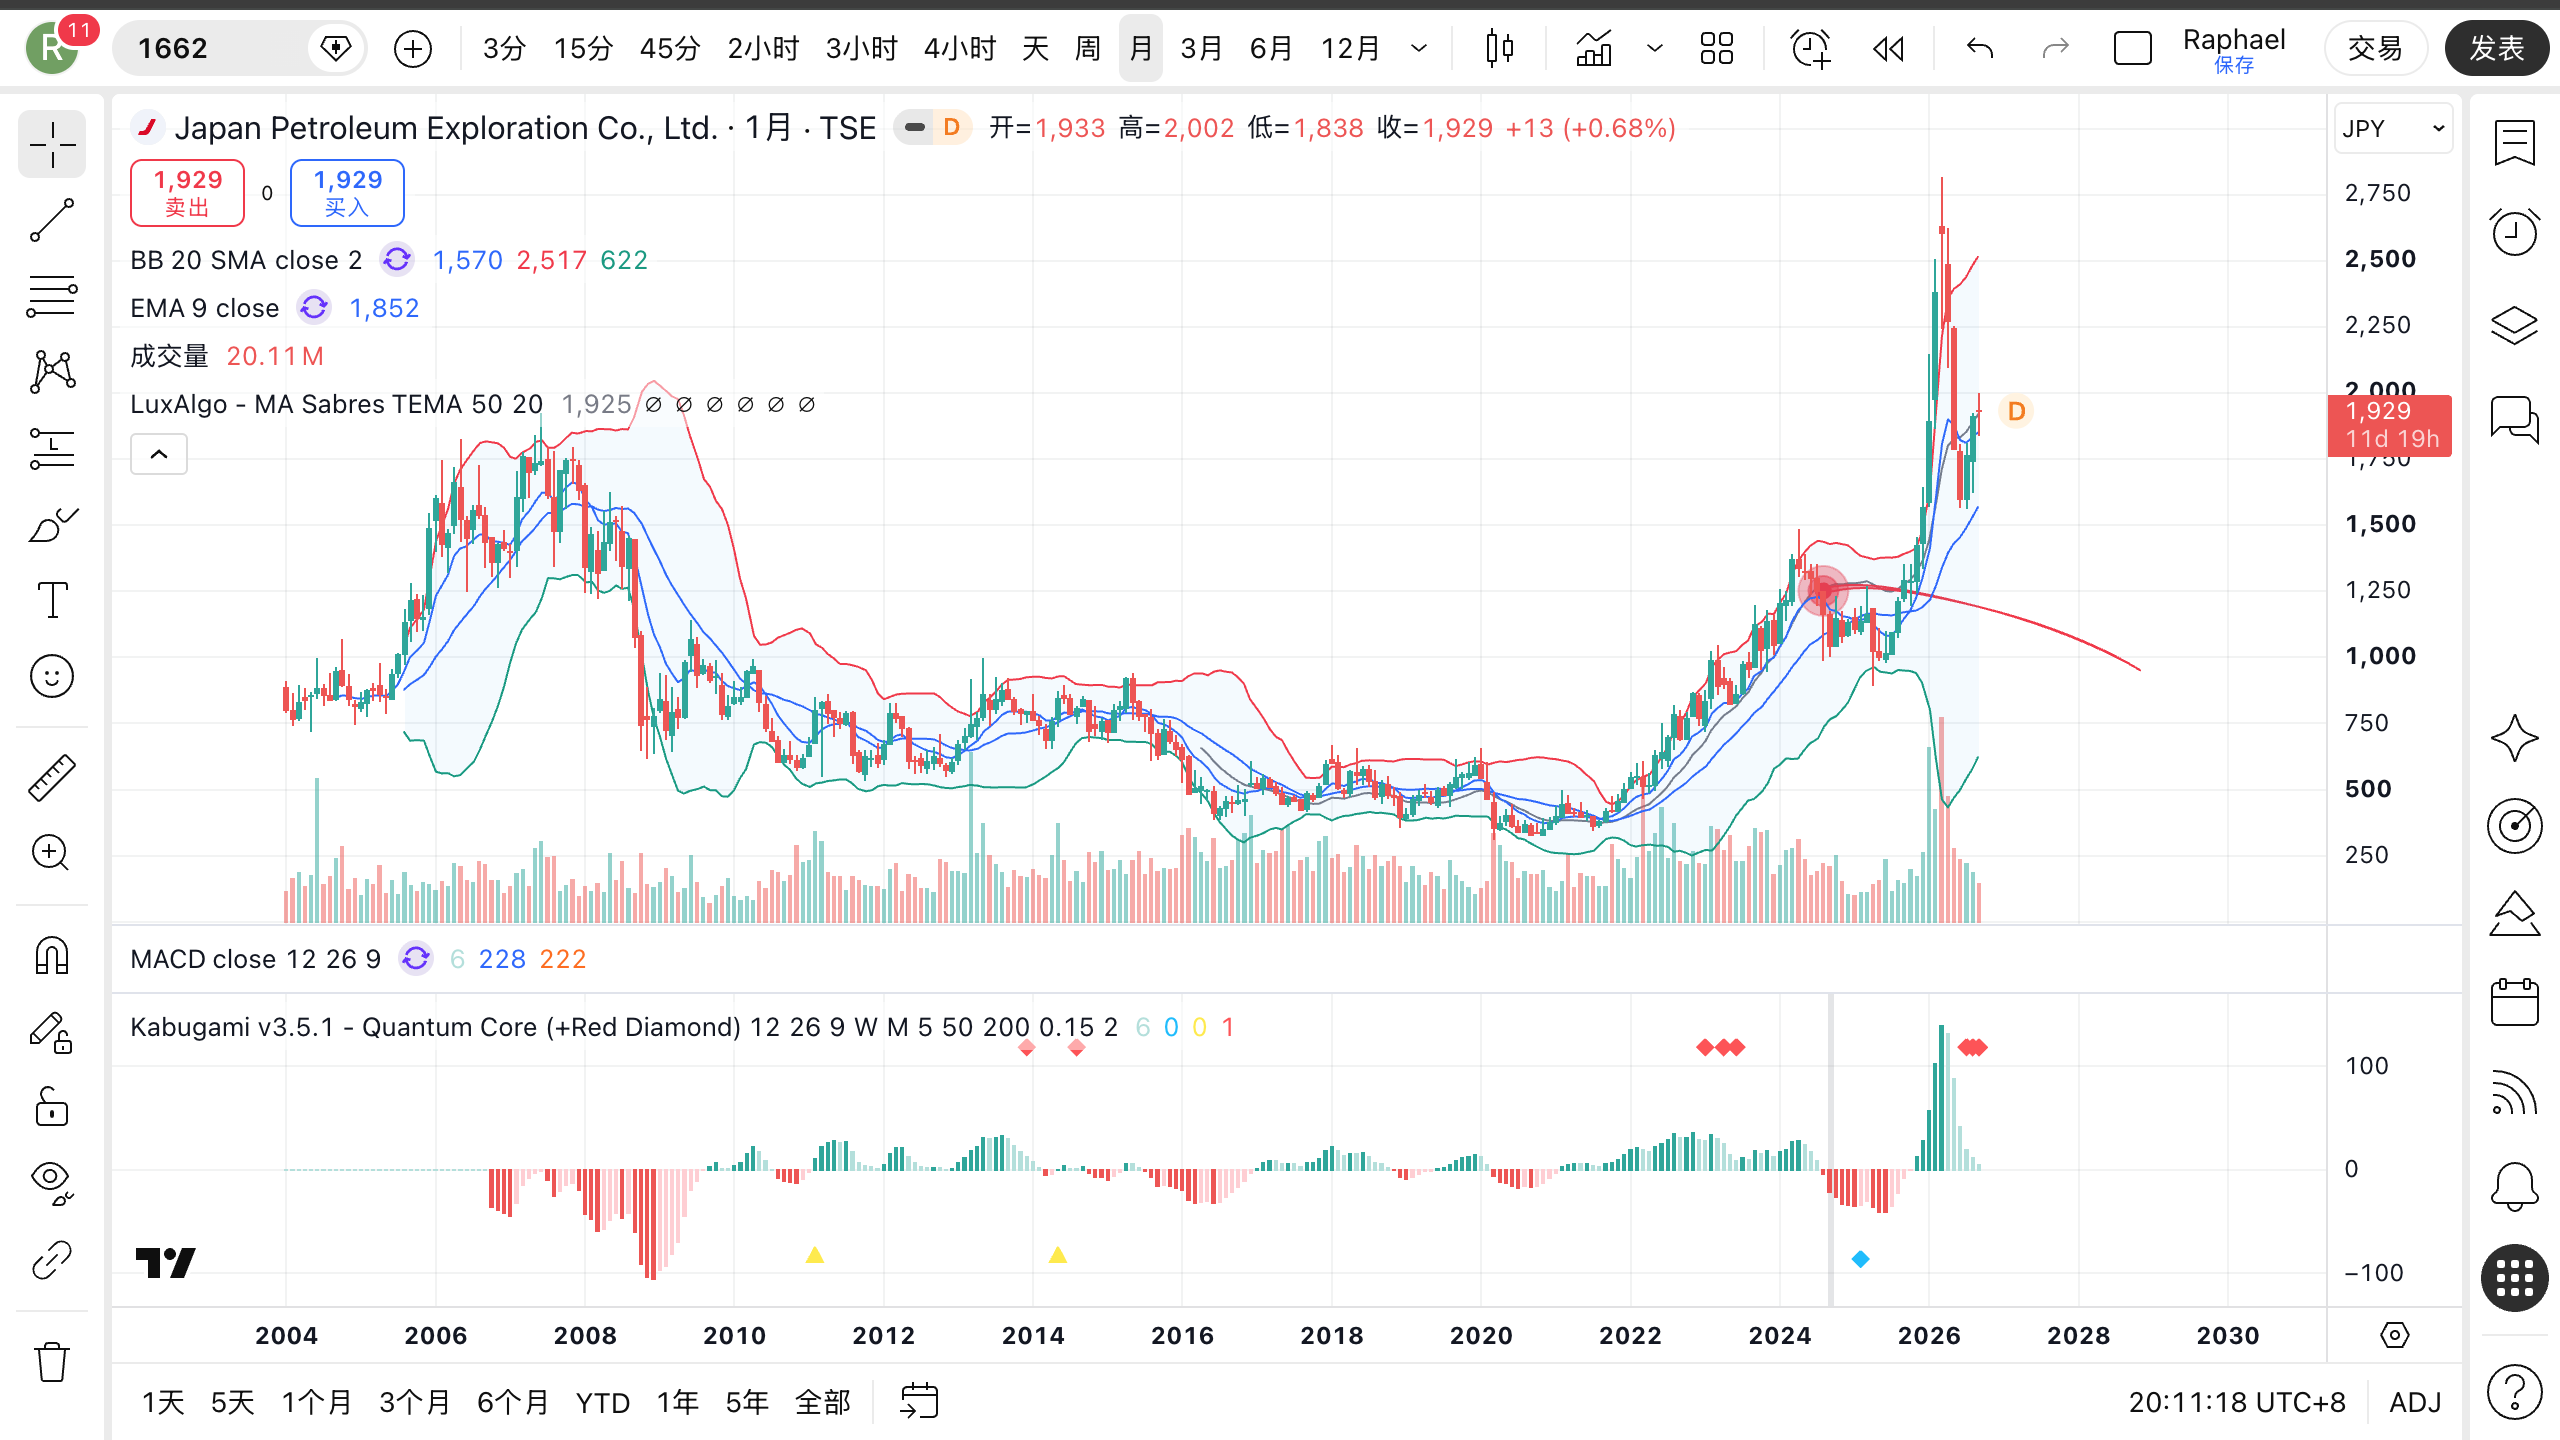Open chart axis settings gear
Screen dimensions: 2560x1440
coord(2395,1335)
